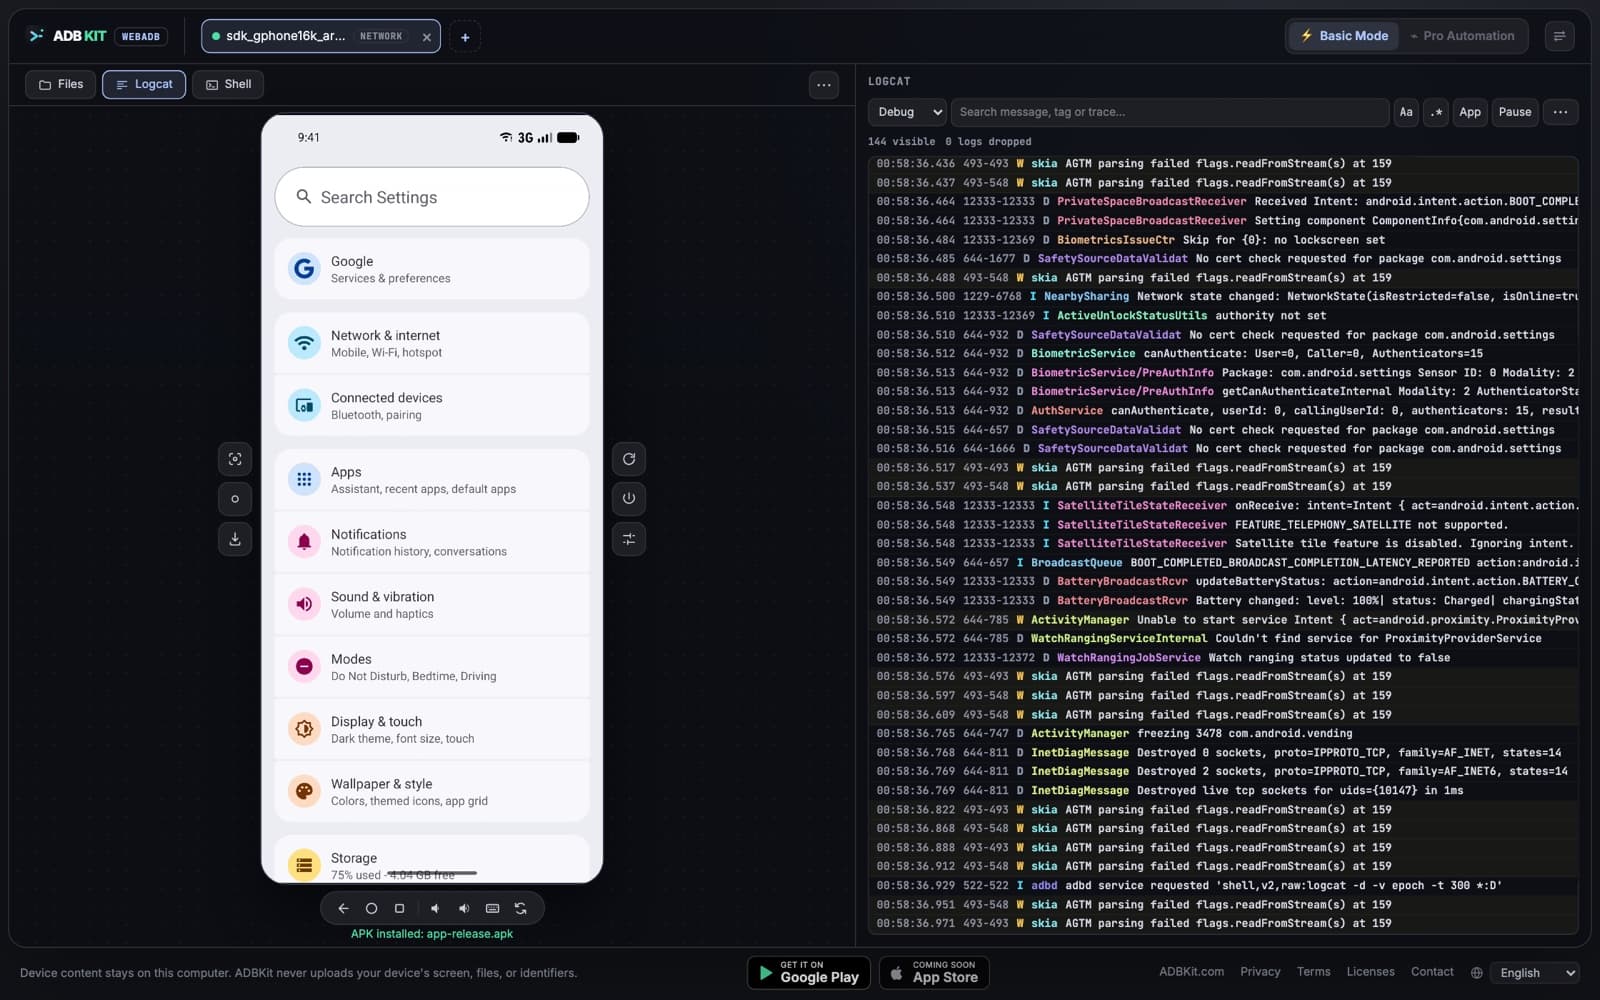
Task: Click the Logcat search message field
Action: (x=1169, y=112)
